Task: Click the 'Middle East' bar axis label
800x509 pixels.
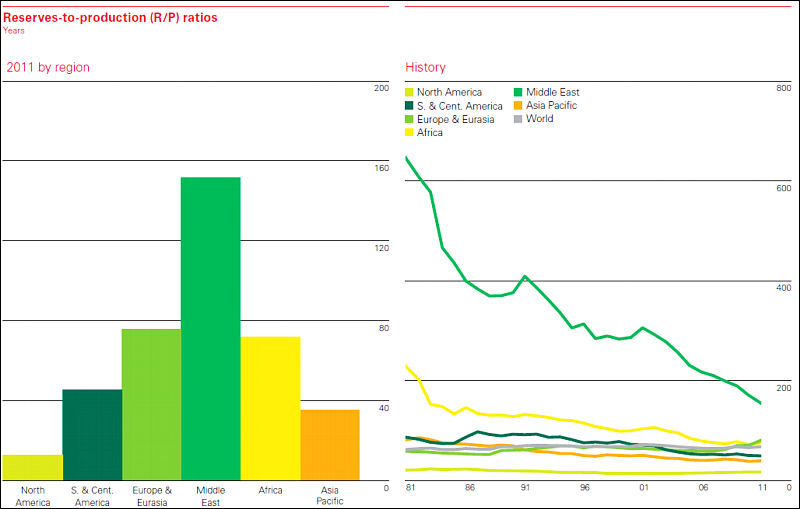Action: click(211, 496)
